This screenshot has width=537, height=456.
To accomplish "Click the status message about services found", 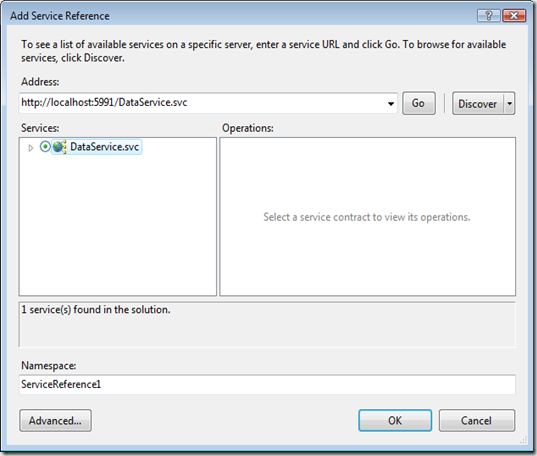I will tap(96, 310).
